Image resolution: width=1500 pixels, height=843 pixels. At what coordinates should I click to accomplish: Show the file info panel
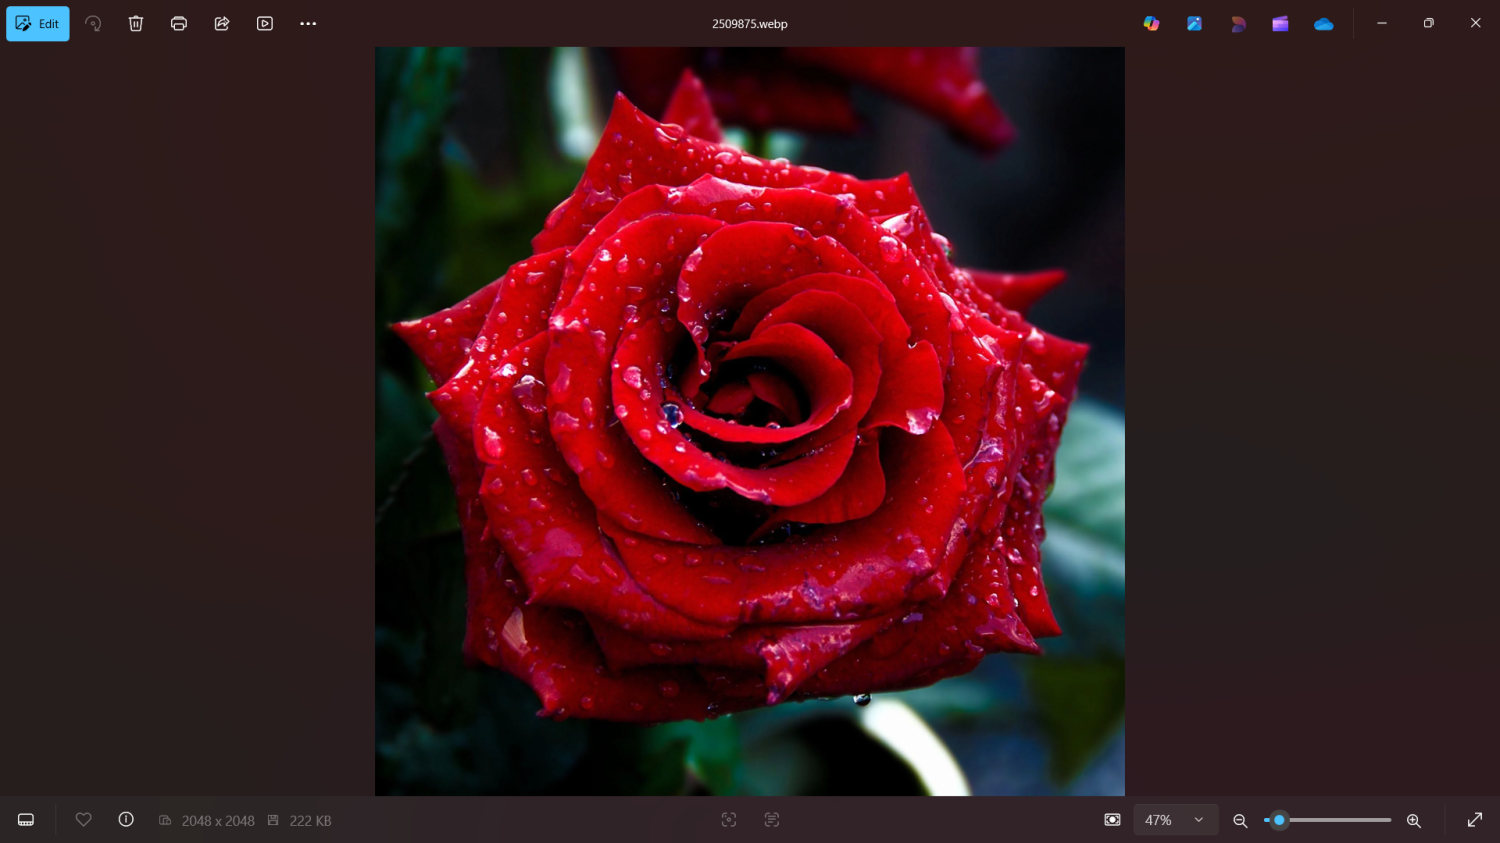(126, 820)
